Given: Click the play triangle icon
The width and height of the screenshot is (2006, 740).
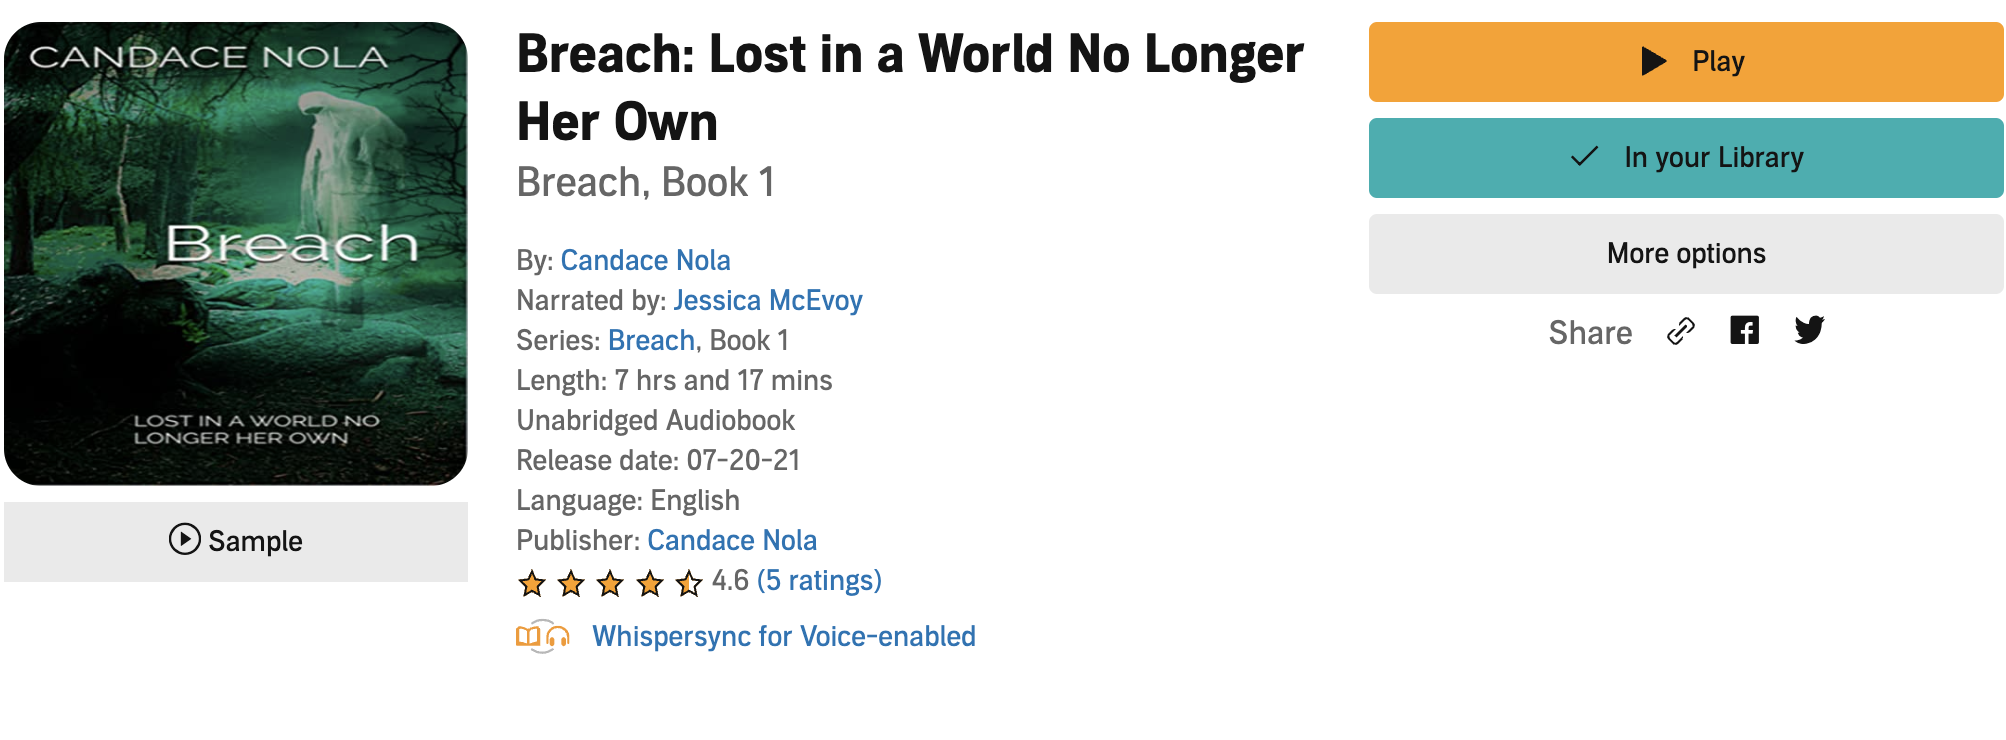Looking at the screenshot, I should [1654, 61].
